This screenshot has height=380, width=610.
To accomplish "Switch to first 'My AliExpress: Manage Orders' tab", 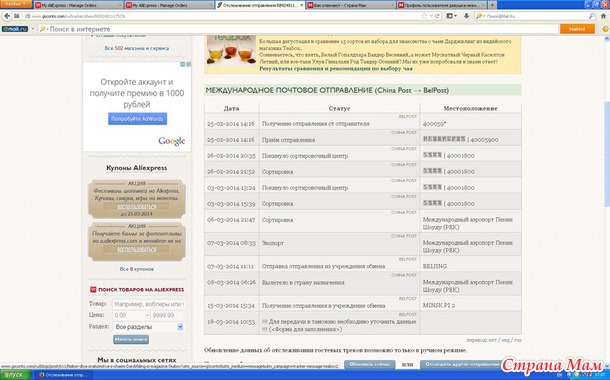I will 78,5.
